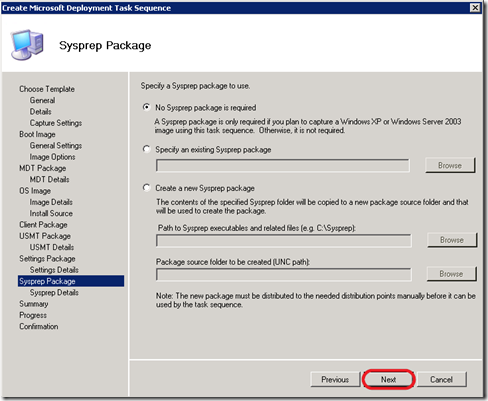This screenshot has height=401, width=488.
Task: Proceed with the Next button
Action: coord(388,379)
